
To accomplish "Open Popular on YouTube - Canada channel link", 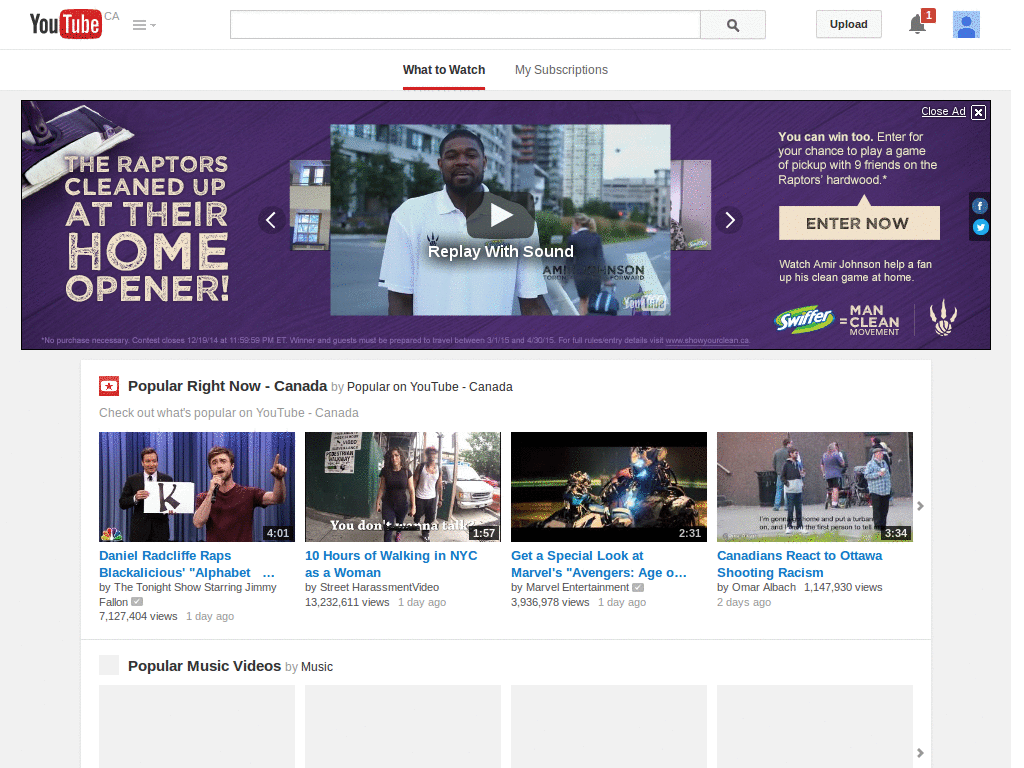I will click(430, 387).
